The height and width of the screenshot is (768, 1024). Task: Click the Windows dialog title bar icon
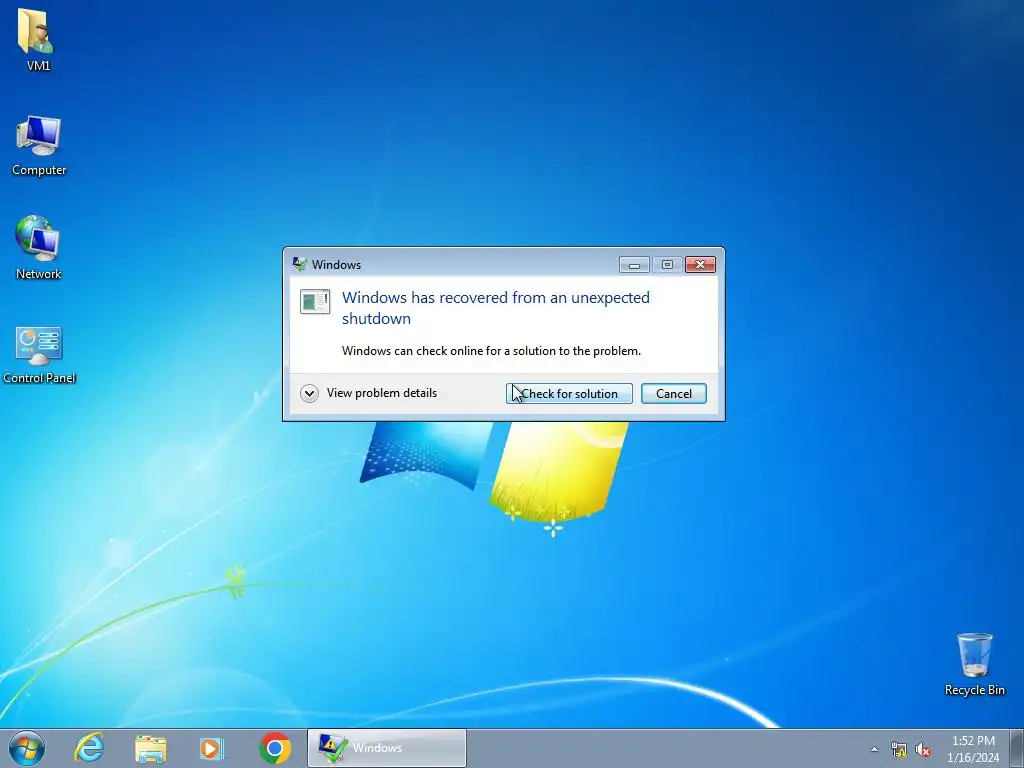coord(300,264)
